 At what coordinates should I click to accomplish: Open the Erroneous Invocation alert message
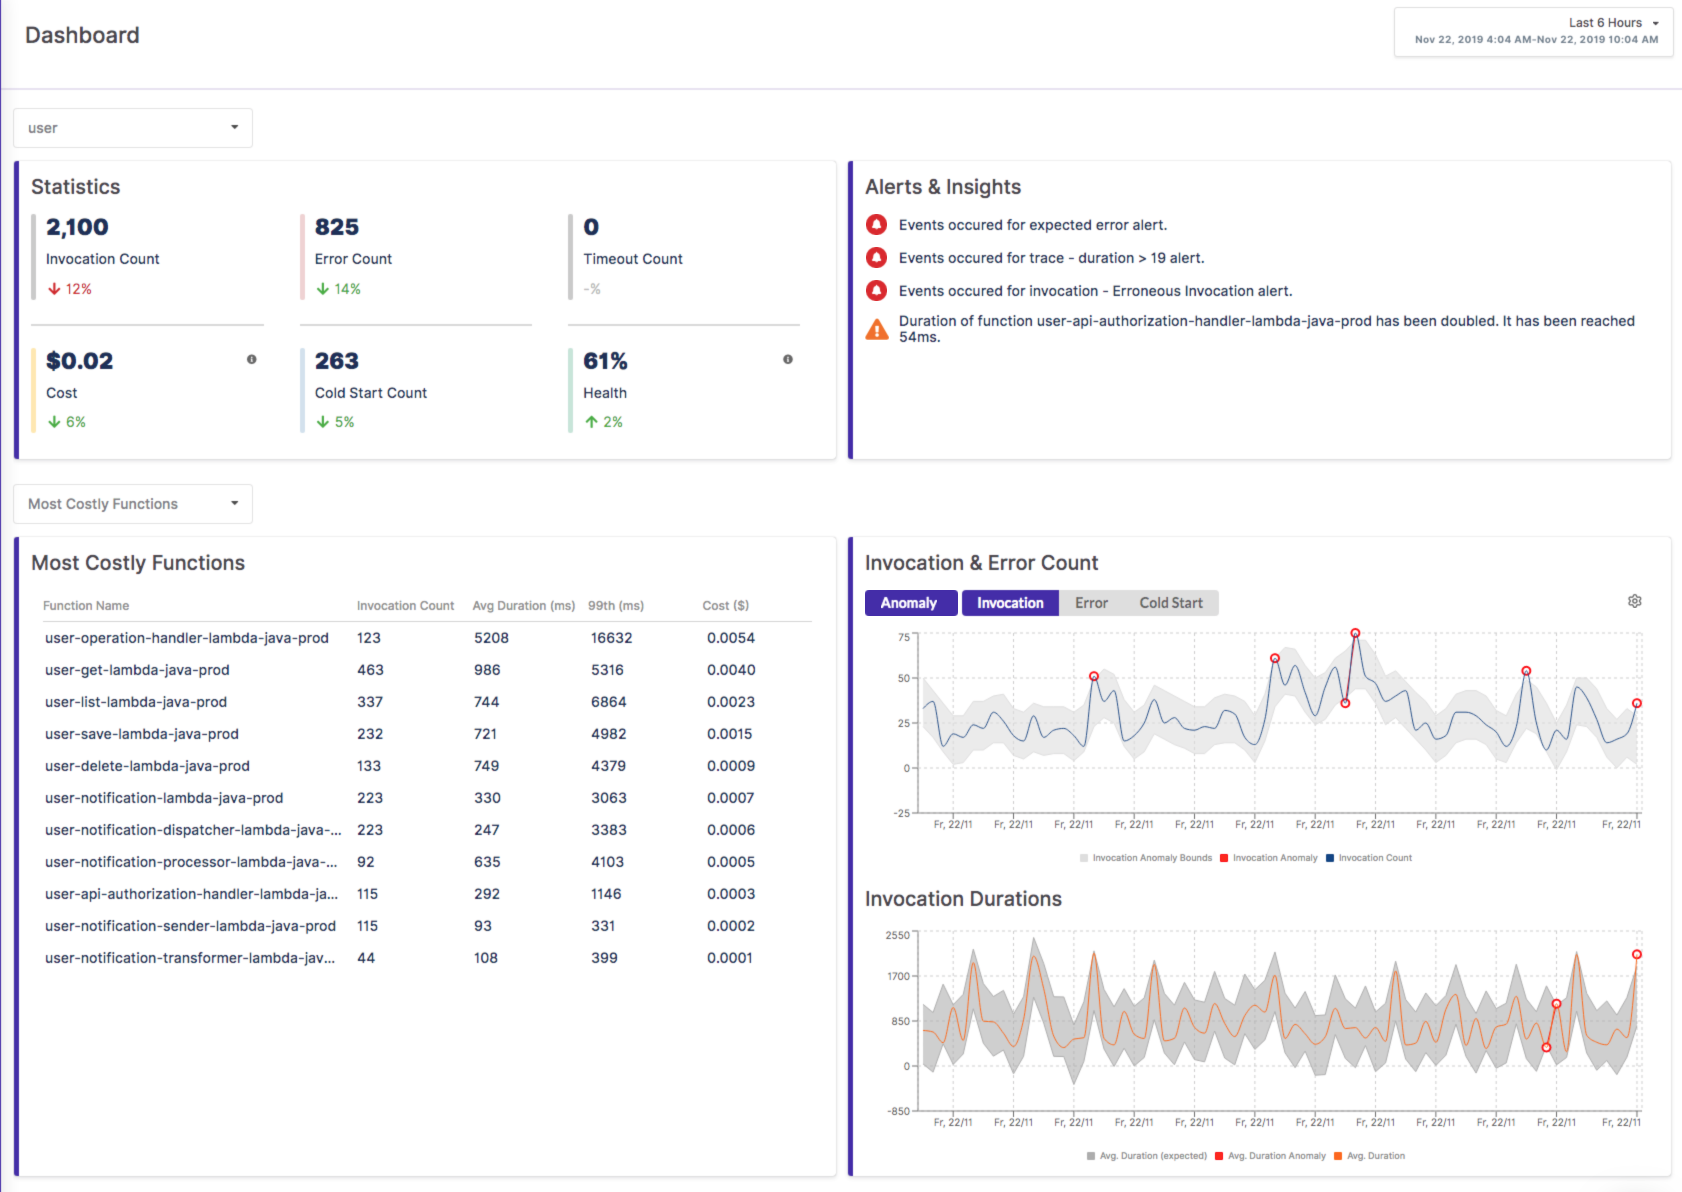pos(1096,291)
